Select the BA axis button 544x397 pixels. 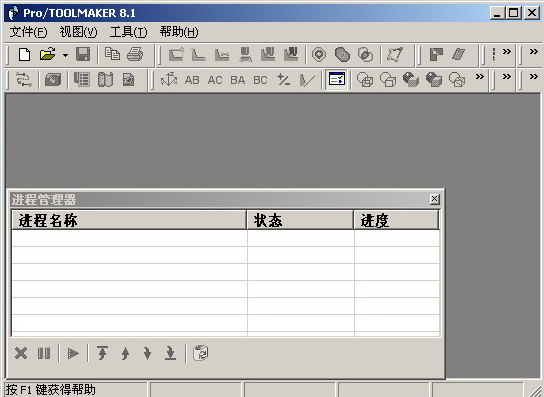[238, 80]
